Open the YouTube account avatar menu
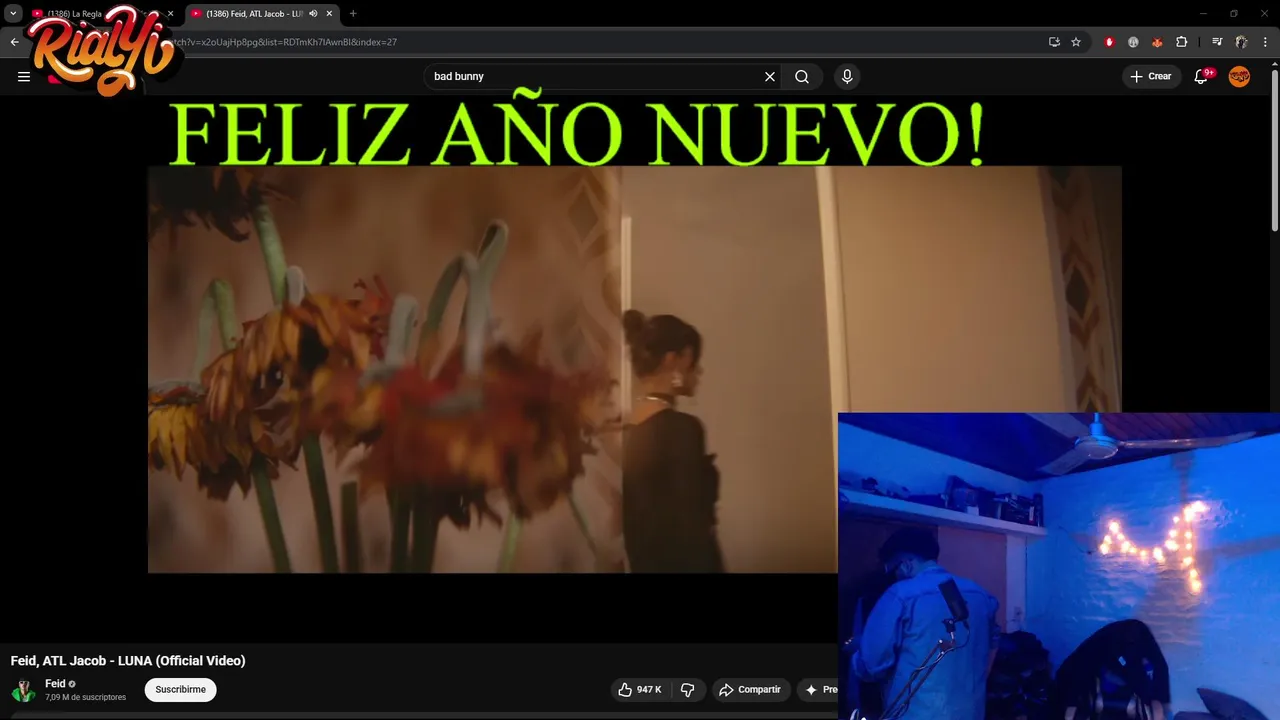Image resolution: width=1280 pixels, height=720 pixels. coord(1239,76)
